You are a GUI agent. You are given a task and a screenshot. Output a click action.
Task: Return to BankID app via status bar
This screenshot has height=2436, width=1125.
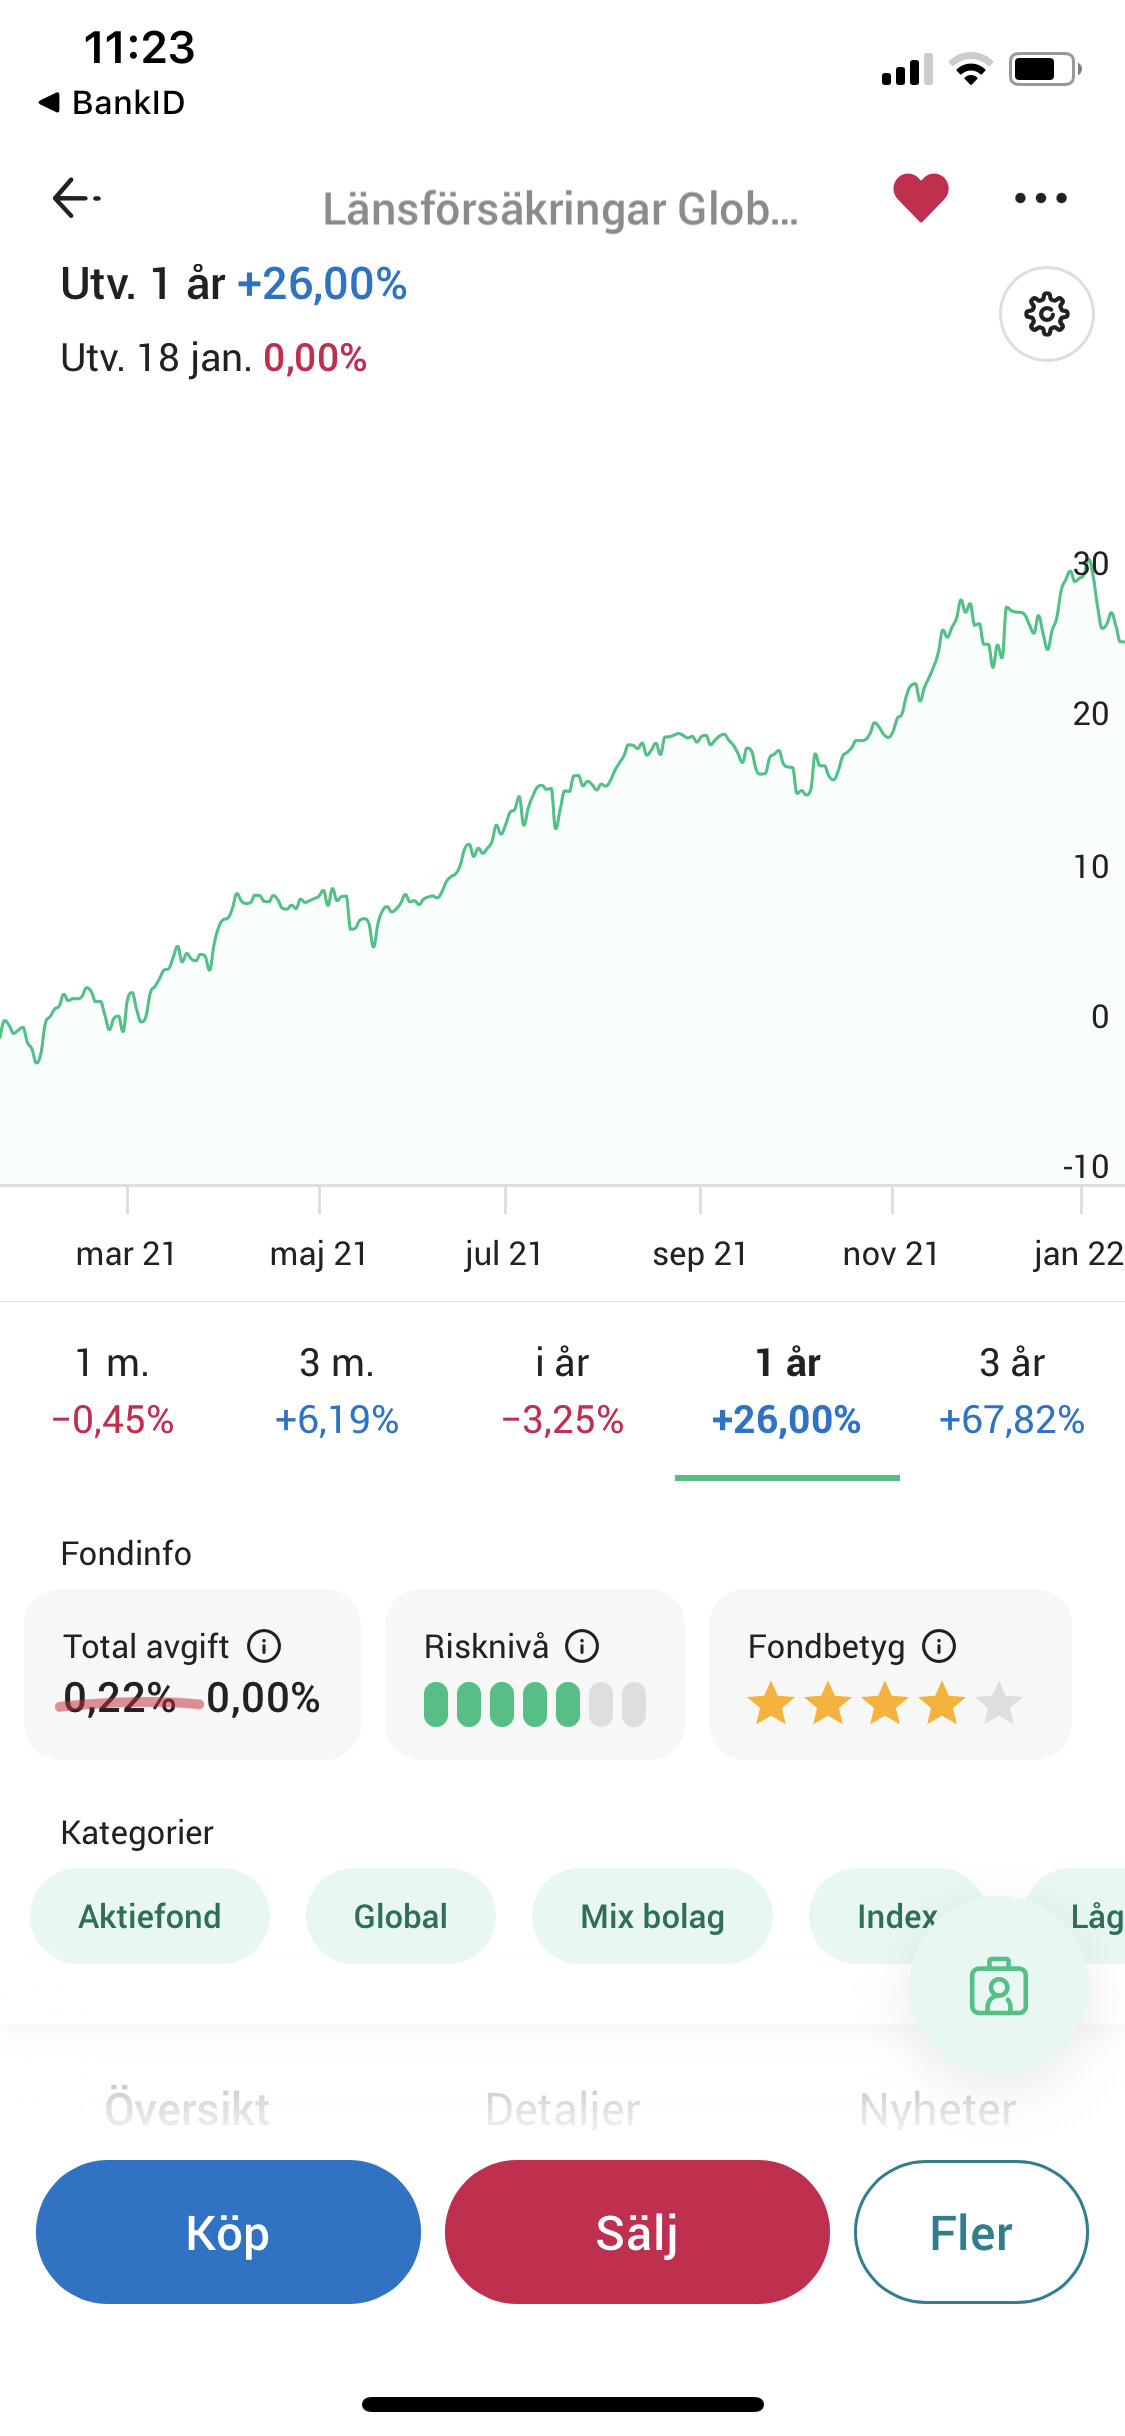pos(112,102)
